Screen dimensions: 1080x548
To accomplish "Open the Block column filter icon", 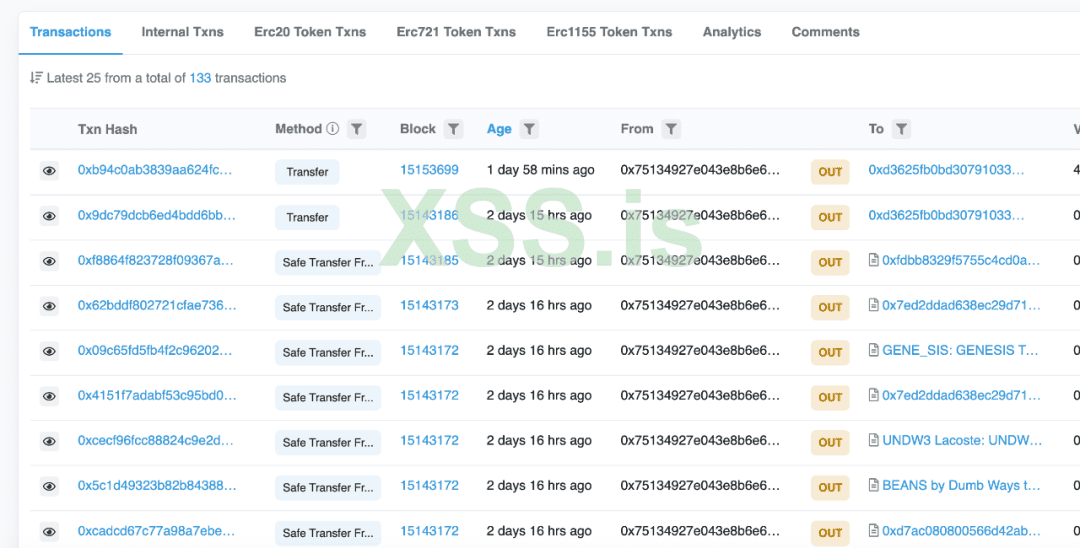I will coord(453,129).
